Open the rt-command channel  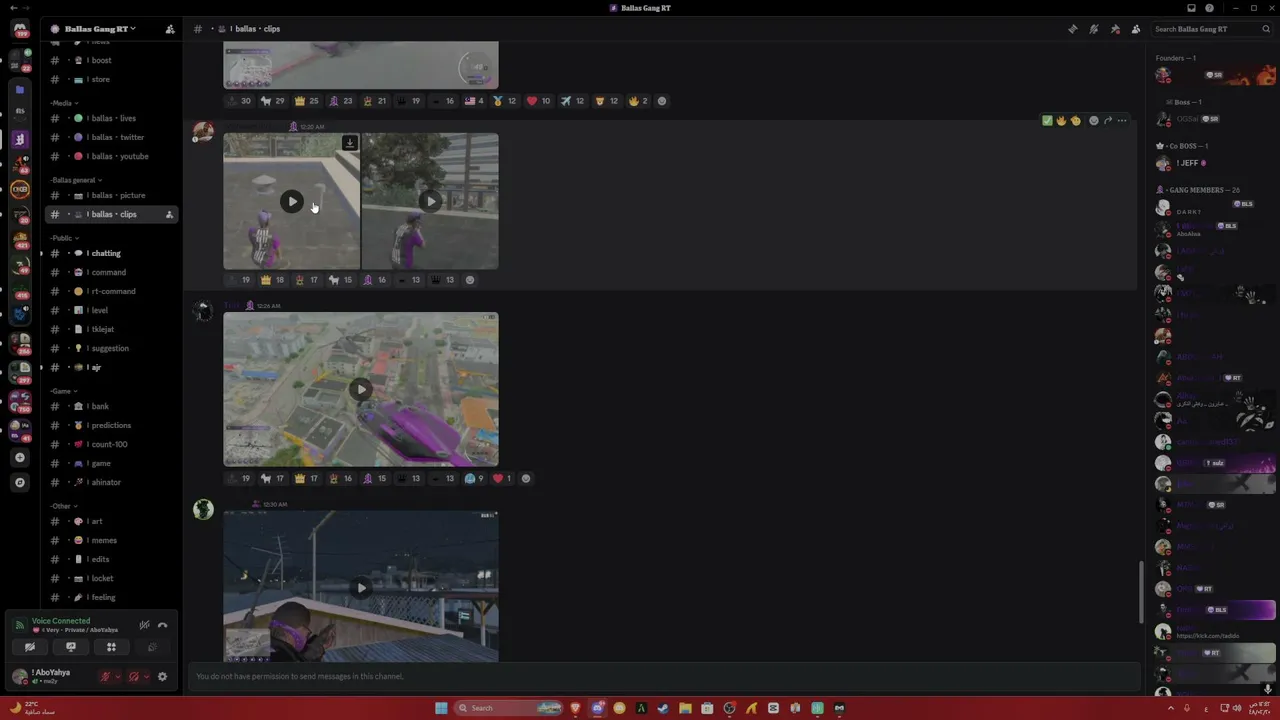click(112, 291)
